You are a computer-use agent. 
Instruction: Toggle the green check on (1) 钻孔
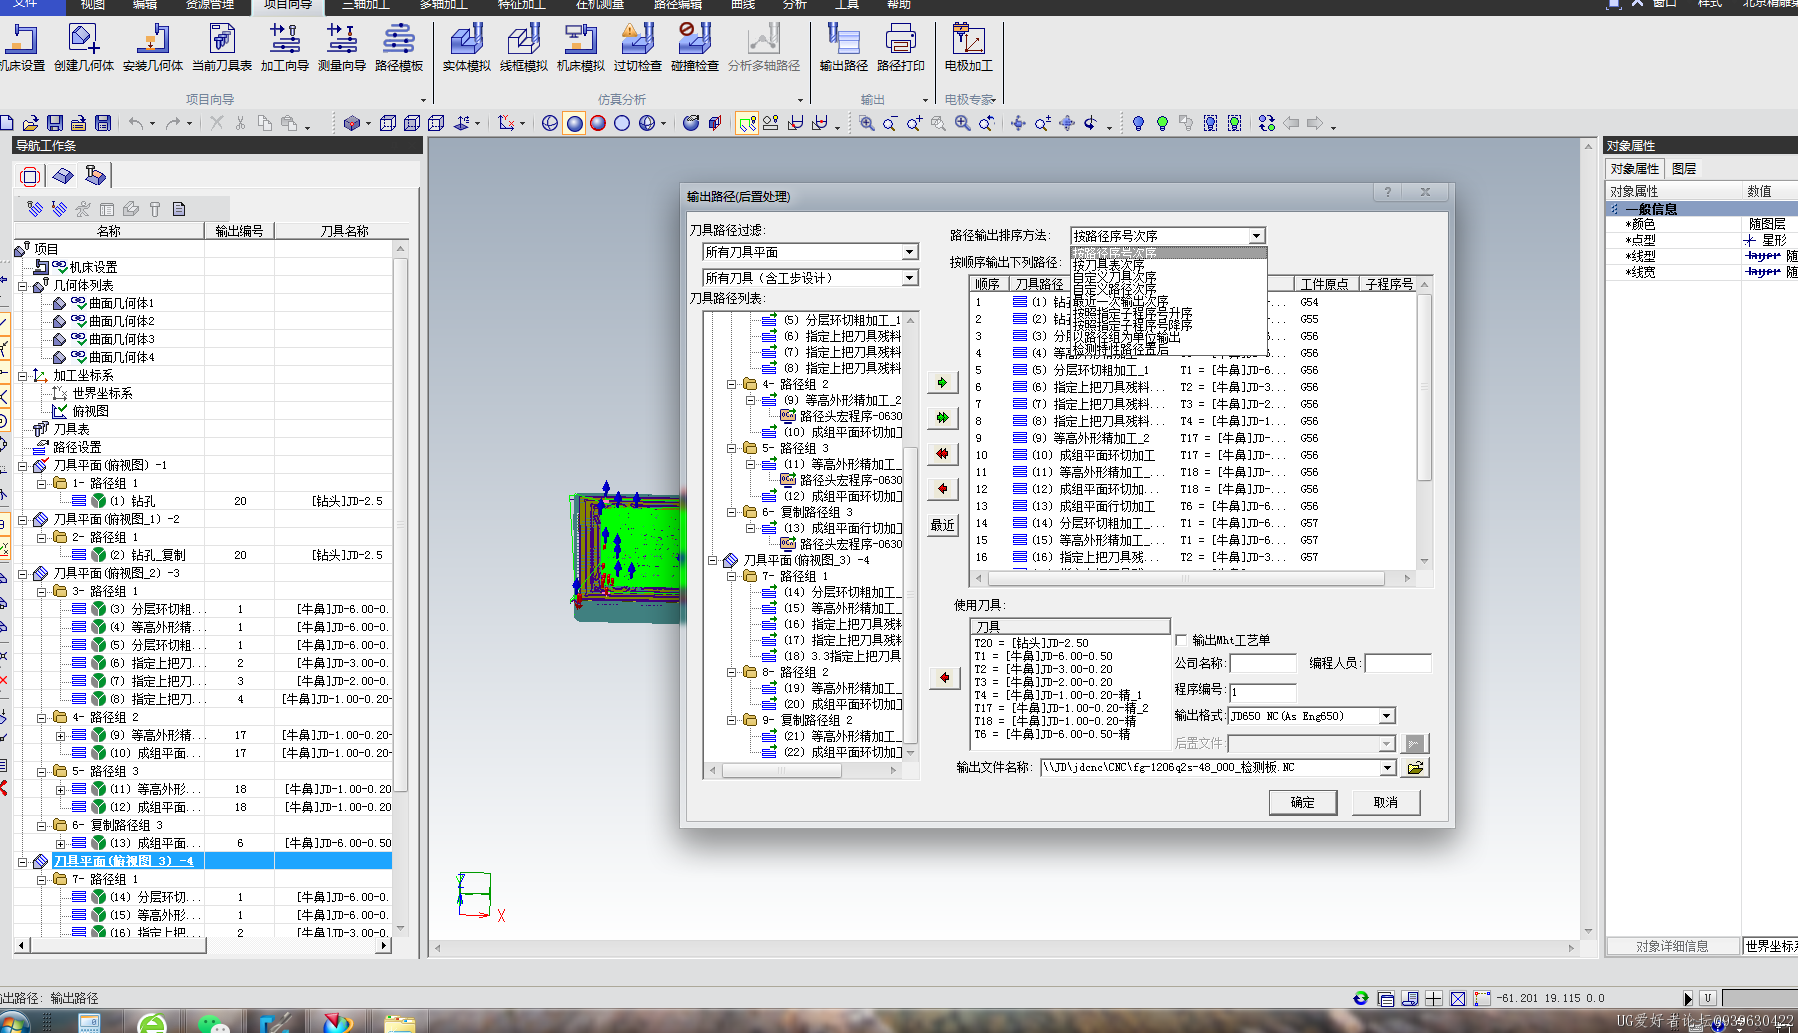[x=99, y=501]
